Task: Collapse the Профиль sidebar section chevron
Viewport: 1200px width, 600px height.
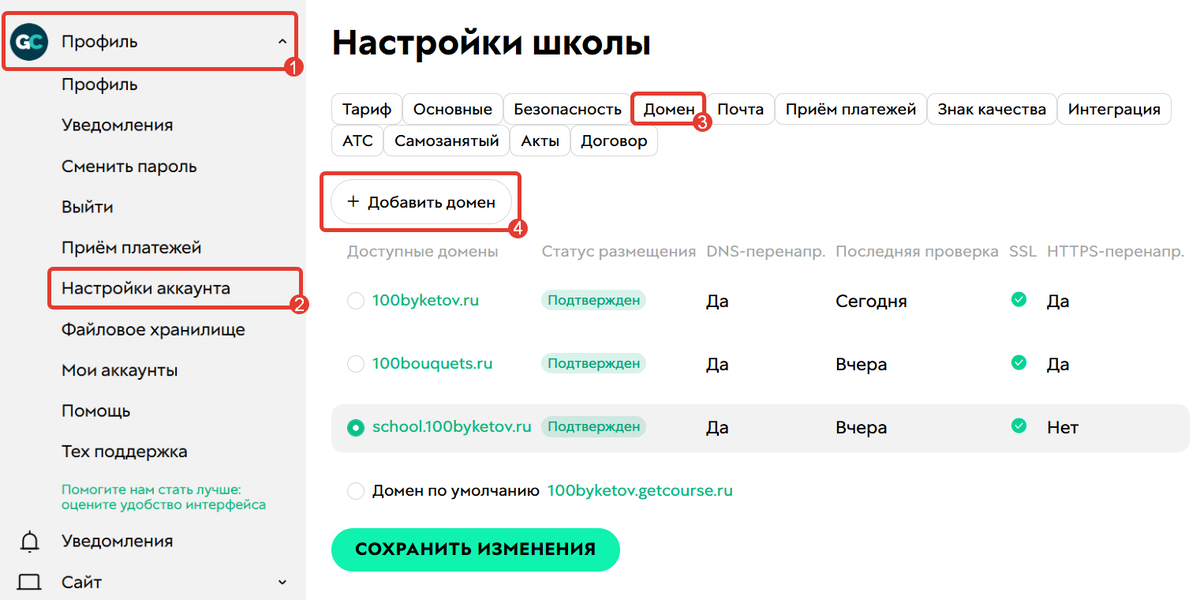Action: pyautogui.click(x=282, y=42)
